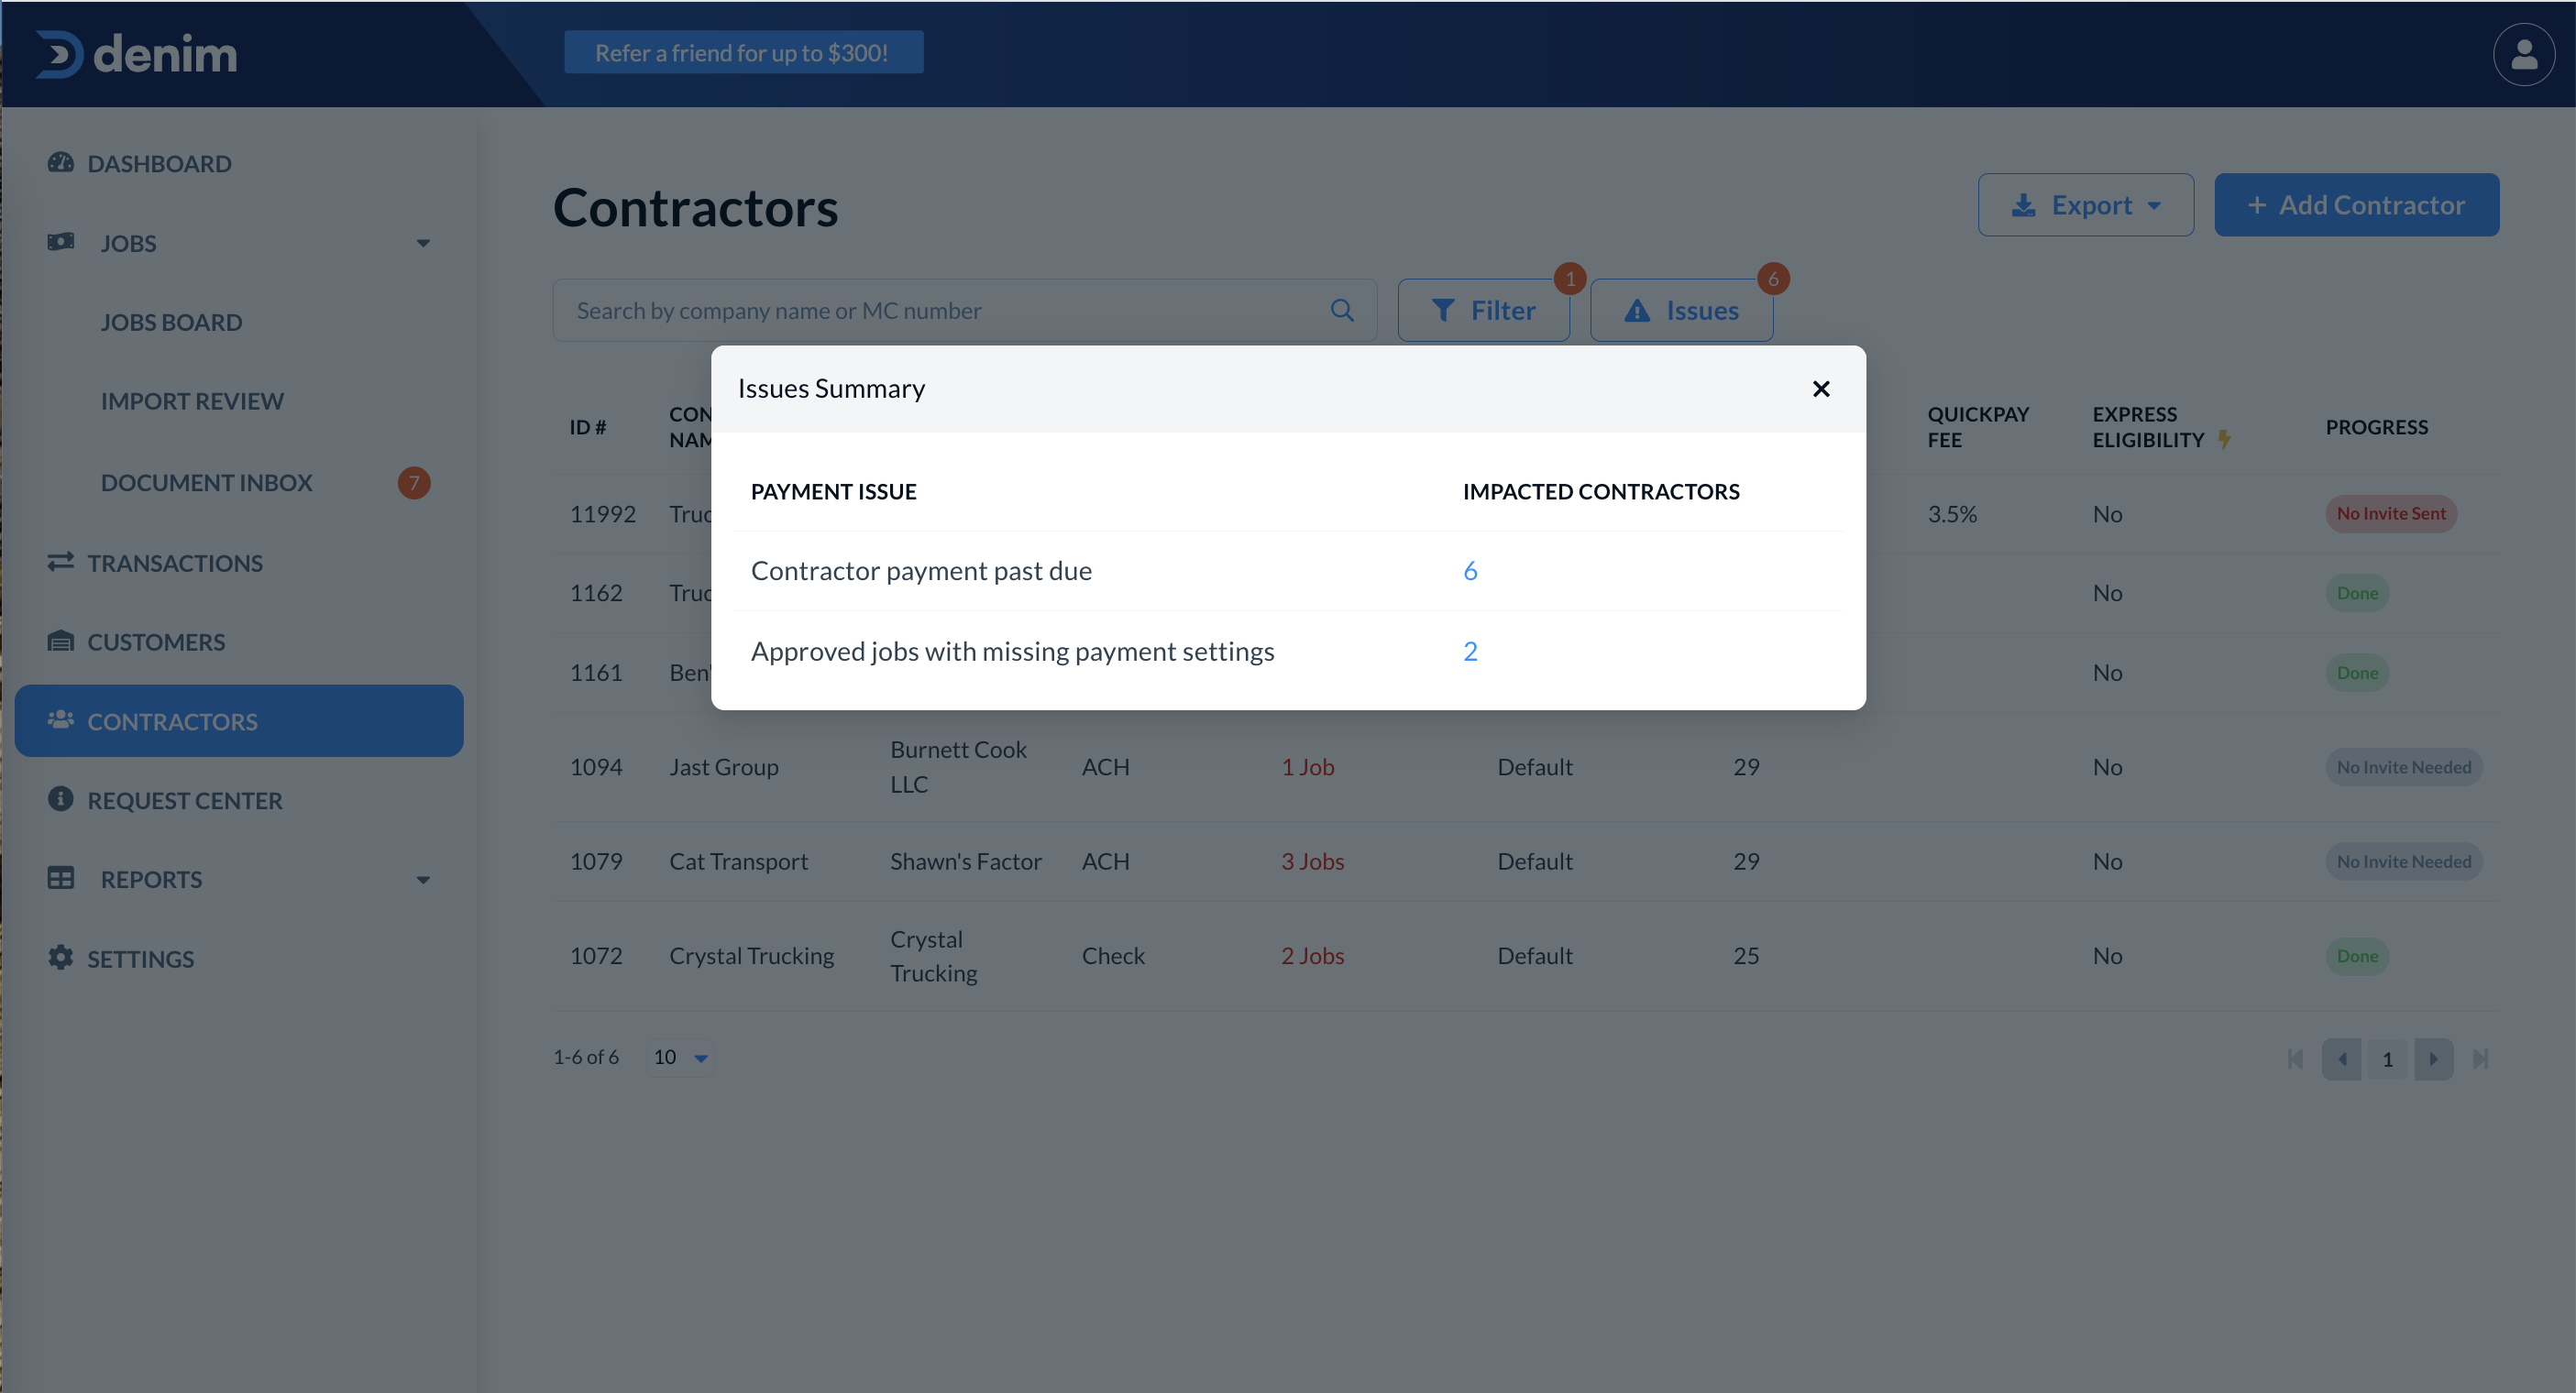Open Request Center in sidebar
This screenshot has width=2576, height=1393.
pos(184,801)
